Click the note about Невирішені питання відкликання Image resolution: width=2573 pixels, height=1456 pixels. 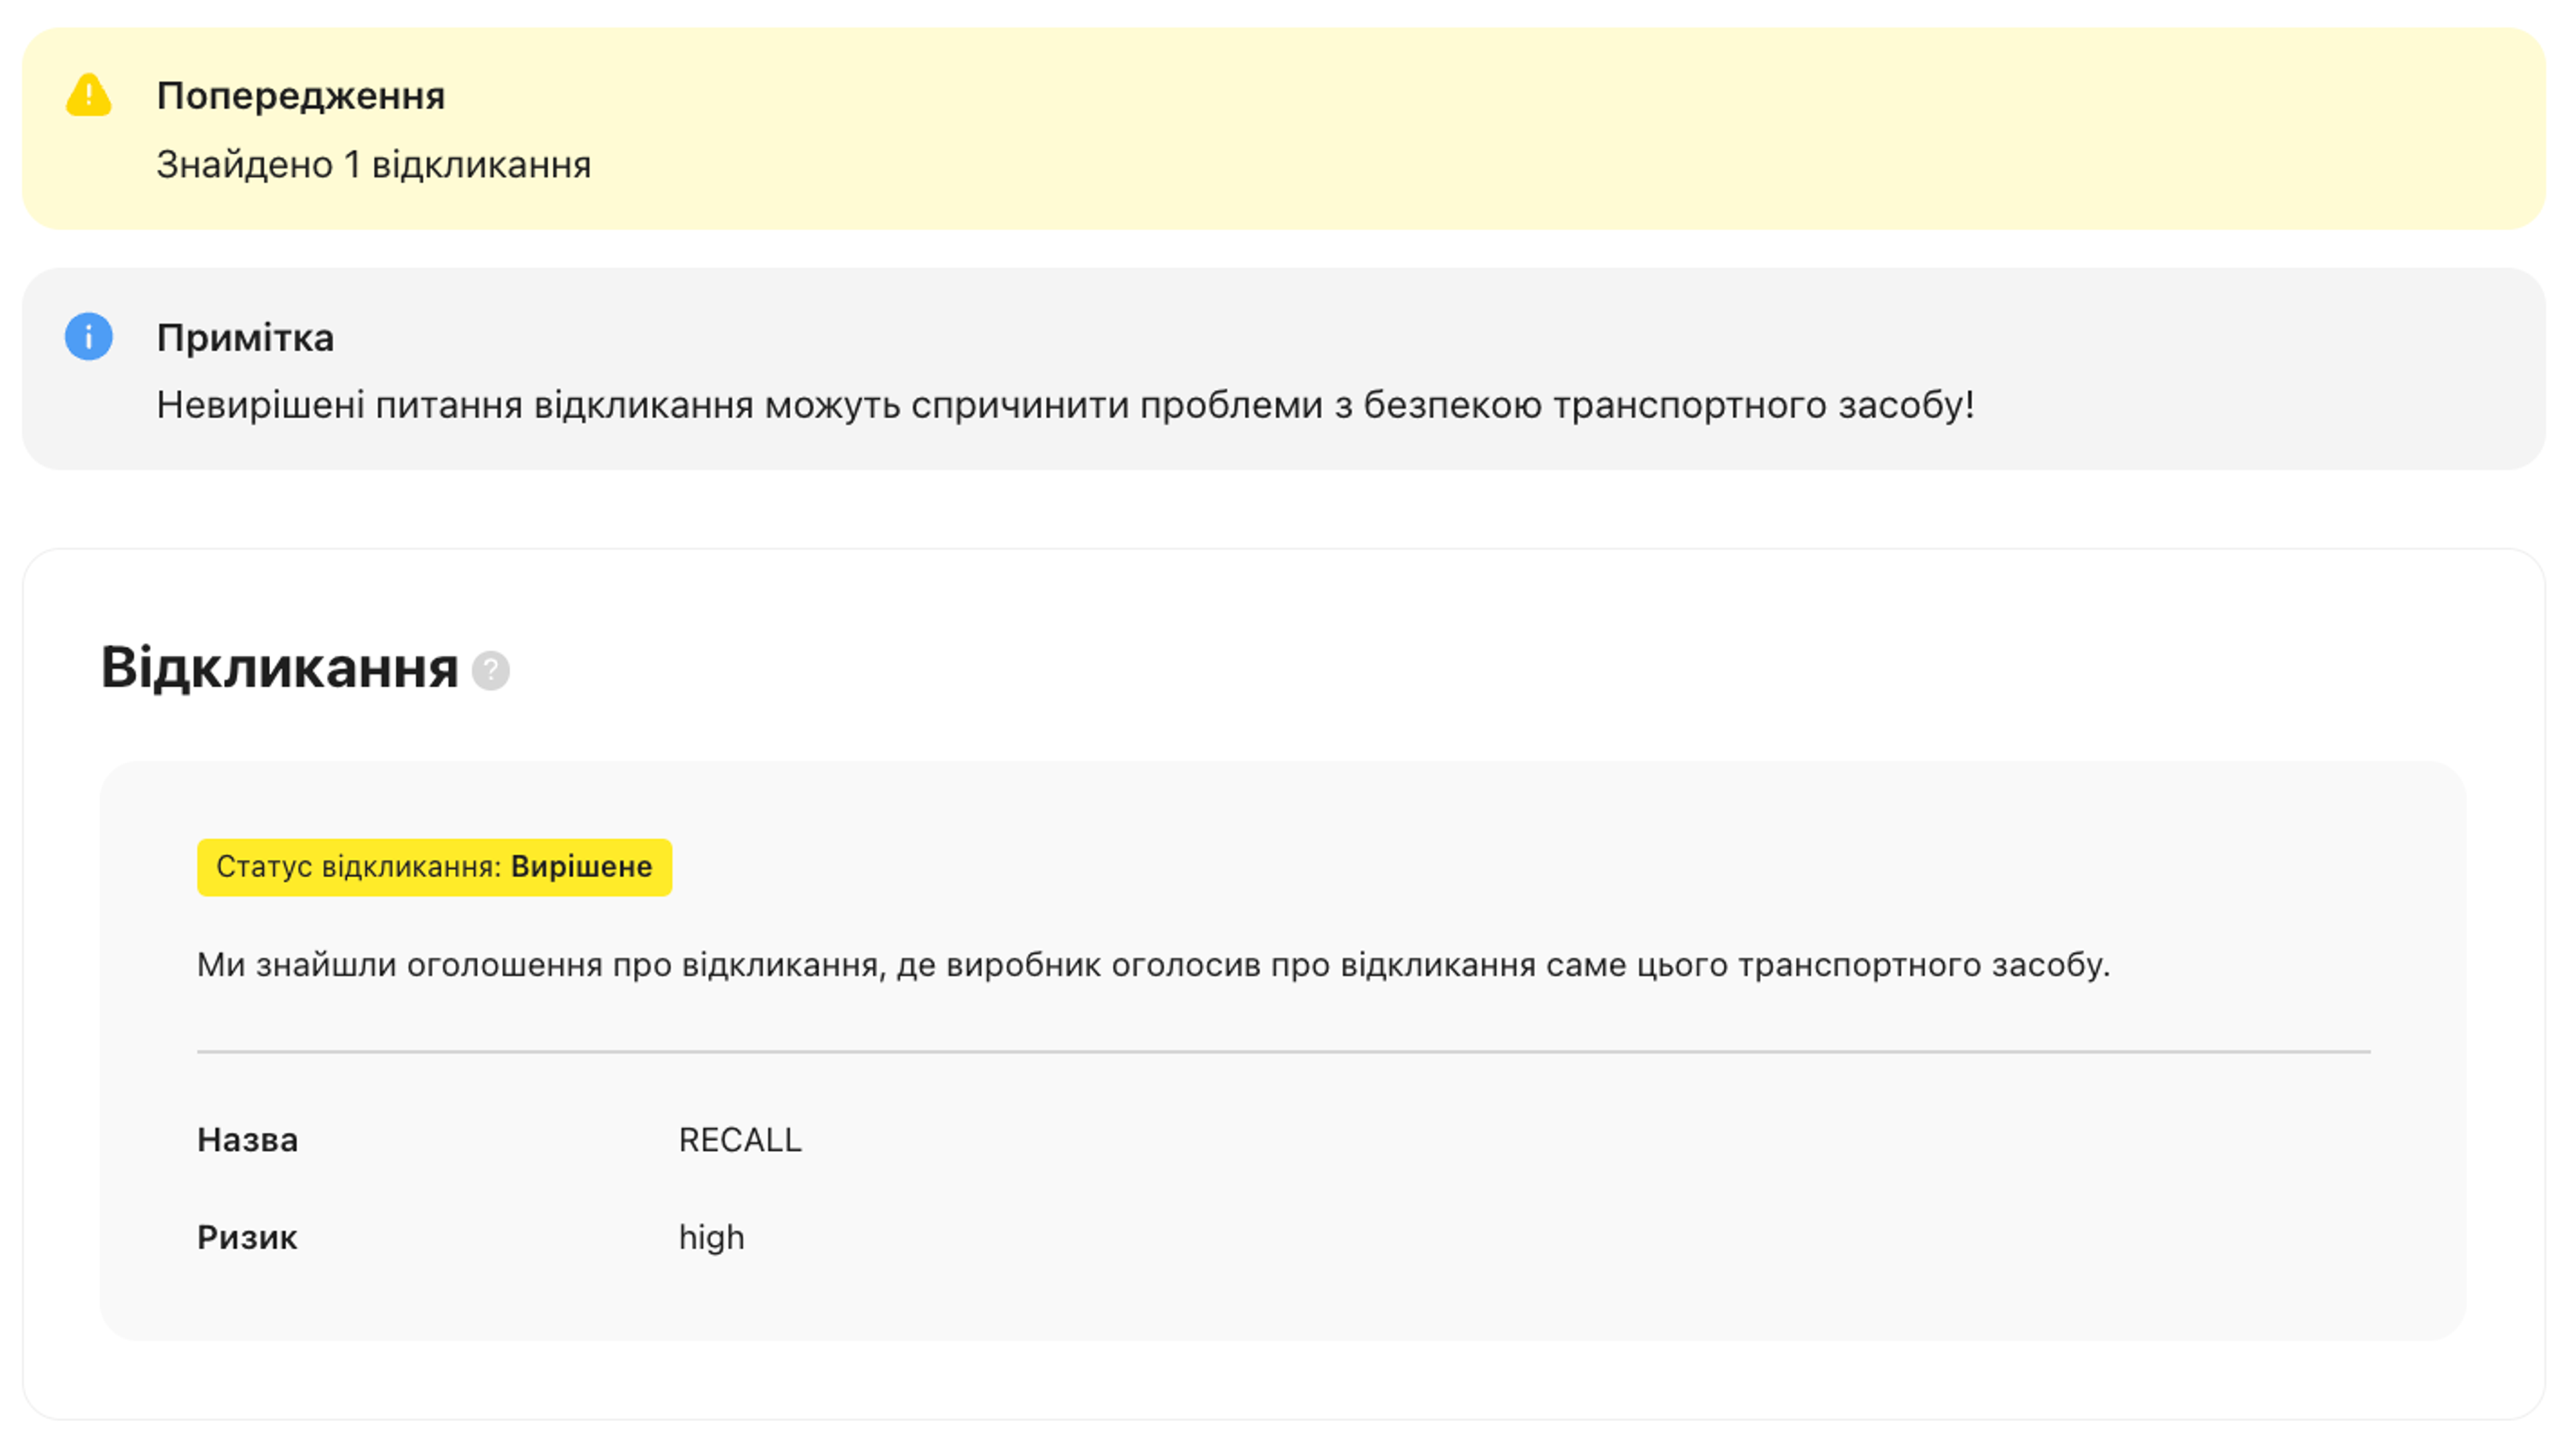[x=1066, y=405]
